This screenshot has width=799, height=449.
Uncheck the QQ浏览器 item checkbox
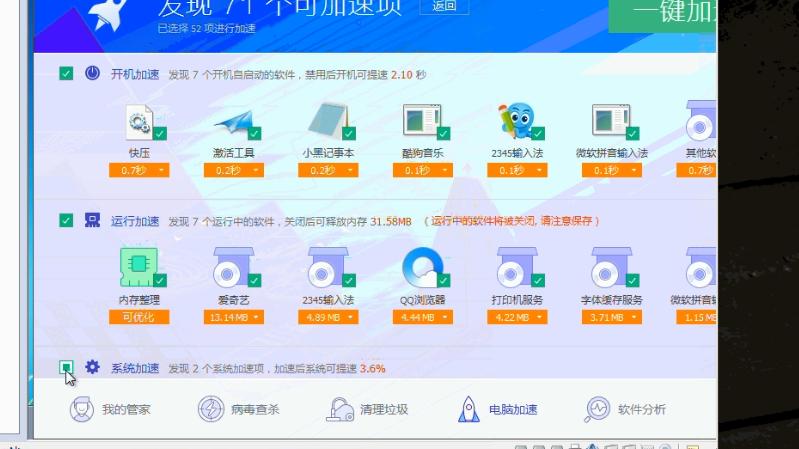click(x=443, y=280)
